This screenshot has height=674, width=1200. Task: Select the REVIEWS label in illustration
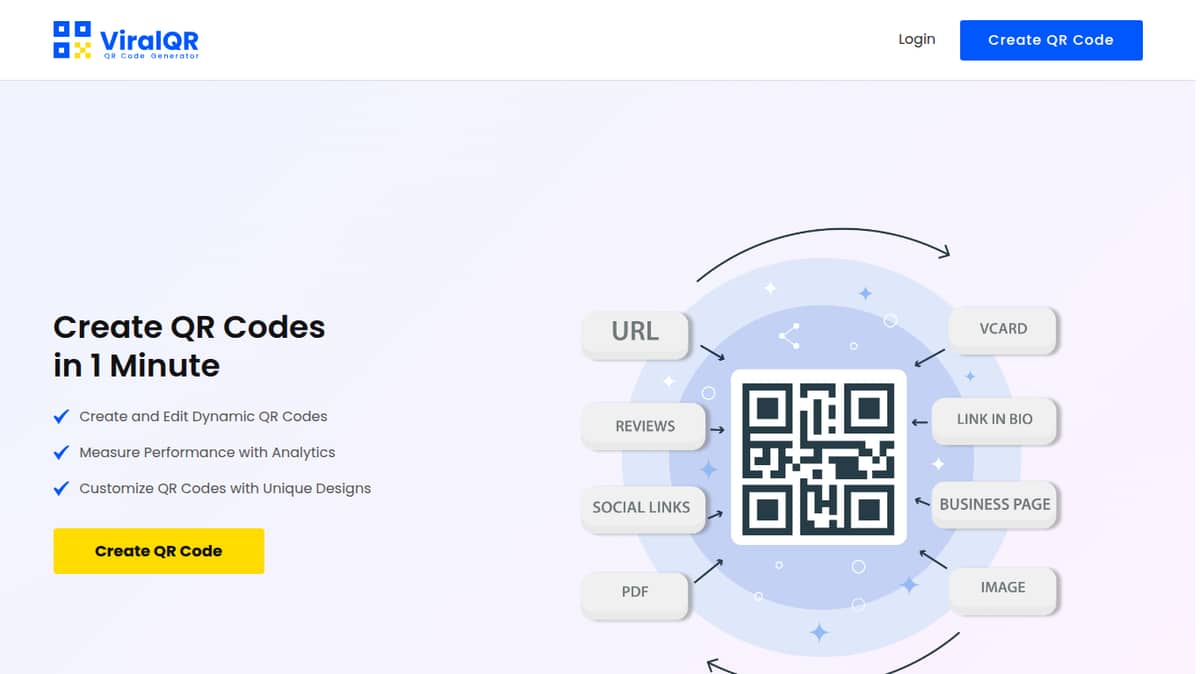[645, 426]
